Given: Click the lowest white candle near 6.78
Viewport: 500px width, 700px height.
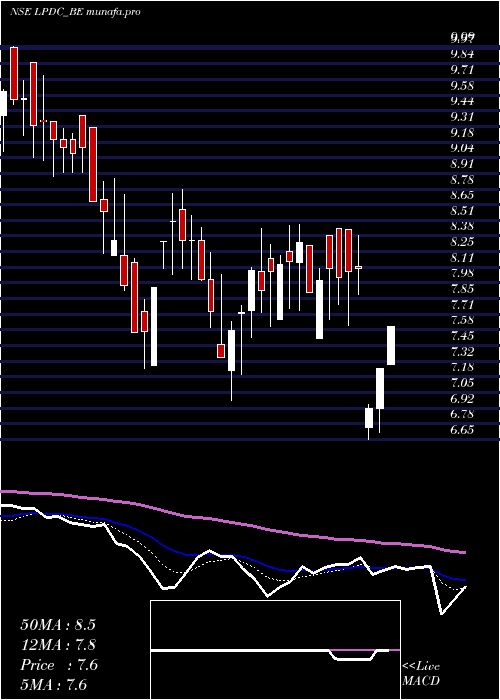Looking at the screenshot, I should 369,418.
